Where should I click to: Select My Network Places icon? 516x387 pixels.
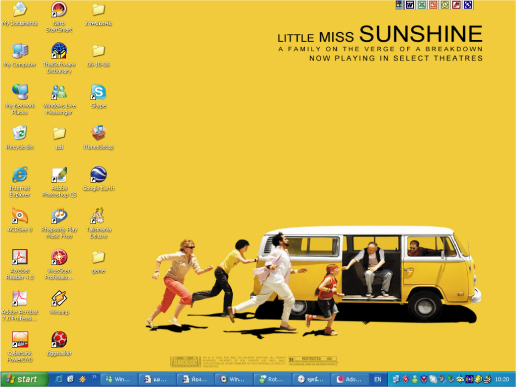point(20,99)
